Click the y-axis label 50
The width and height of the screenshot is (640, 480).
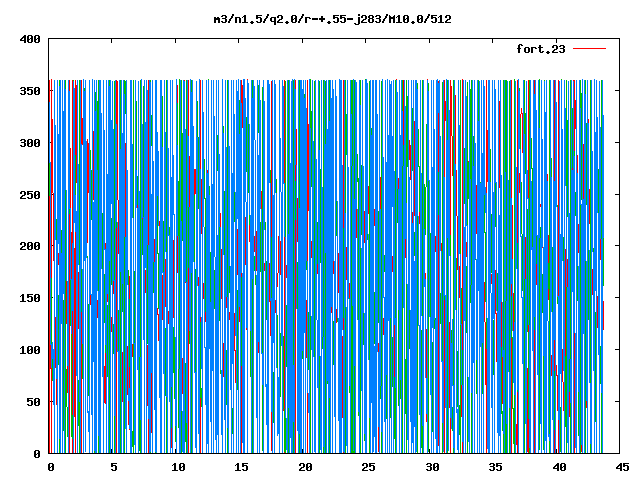point(33,402)
